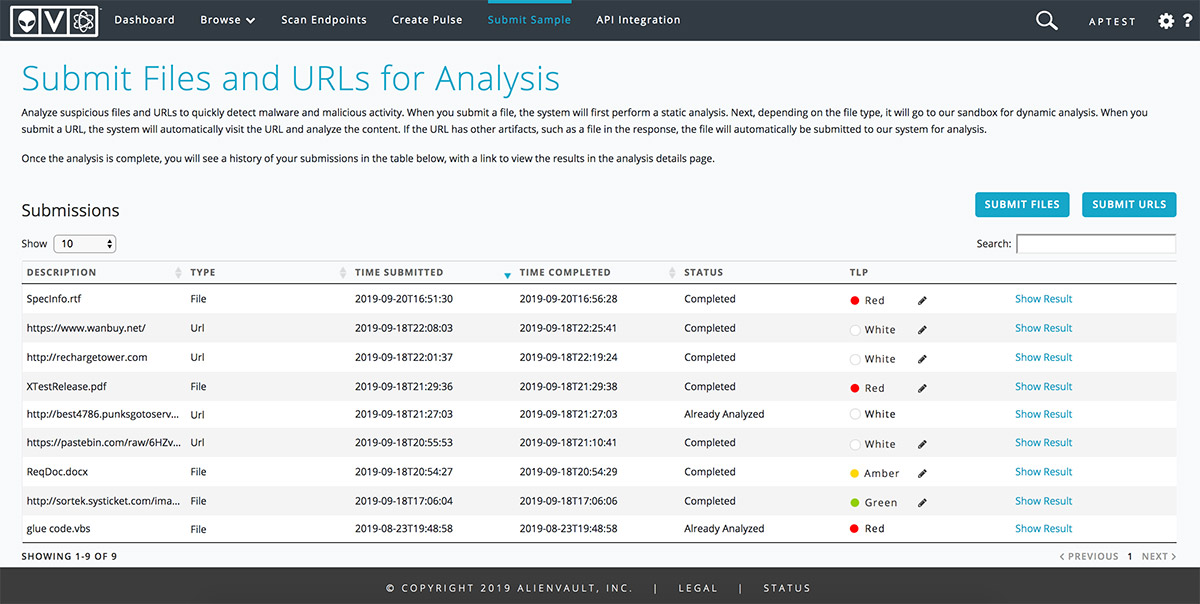
Task: Click the footer copyright 2019 AlienVault text
Action: [x=509, y=588]
